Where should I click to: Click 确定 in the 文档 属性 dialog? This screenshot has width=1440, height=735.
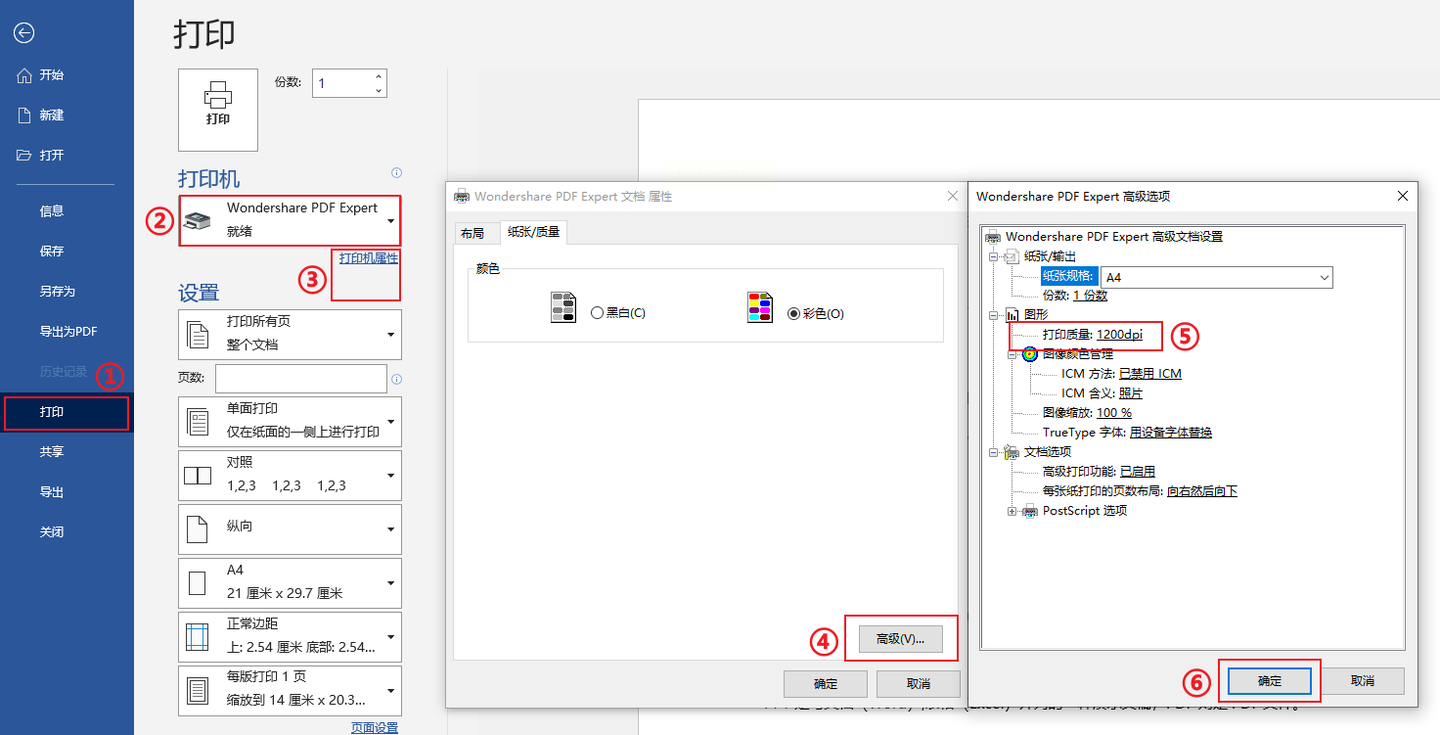coord(826,684)
